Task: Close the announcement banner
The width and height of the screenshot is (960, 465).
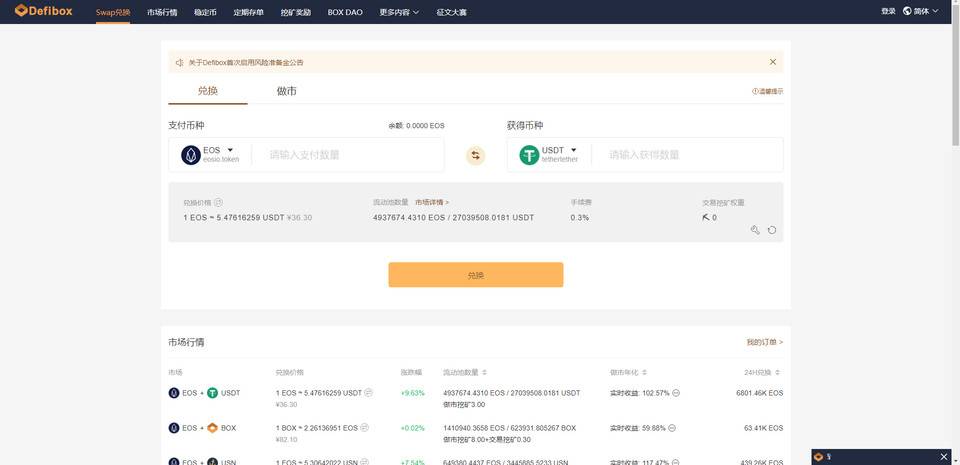Action: (x=773, y=62)
